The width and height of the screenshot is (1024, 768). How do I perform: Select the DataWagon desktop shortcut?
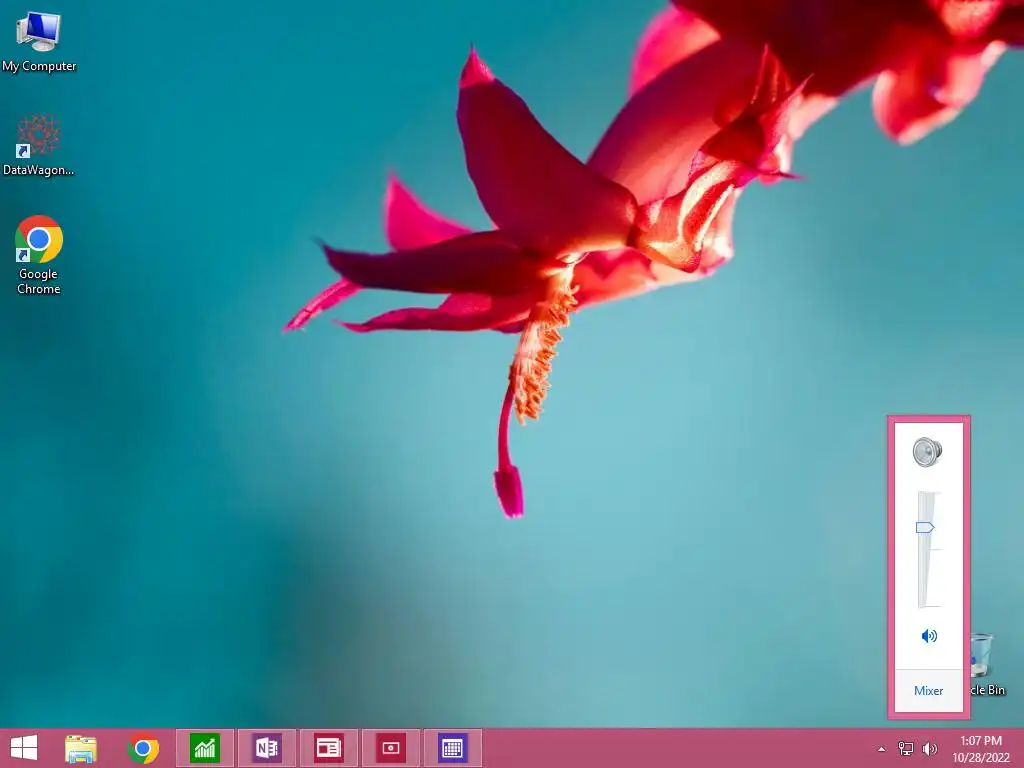coord(39,145)
